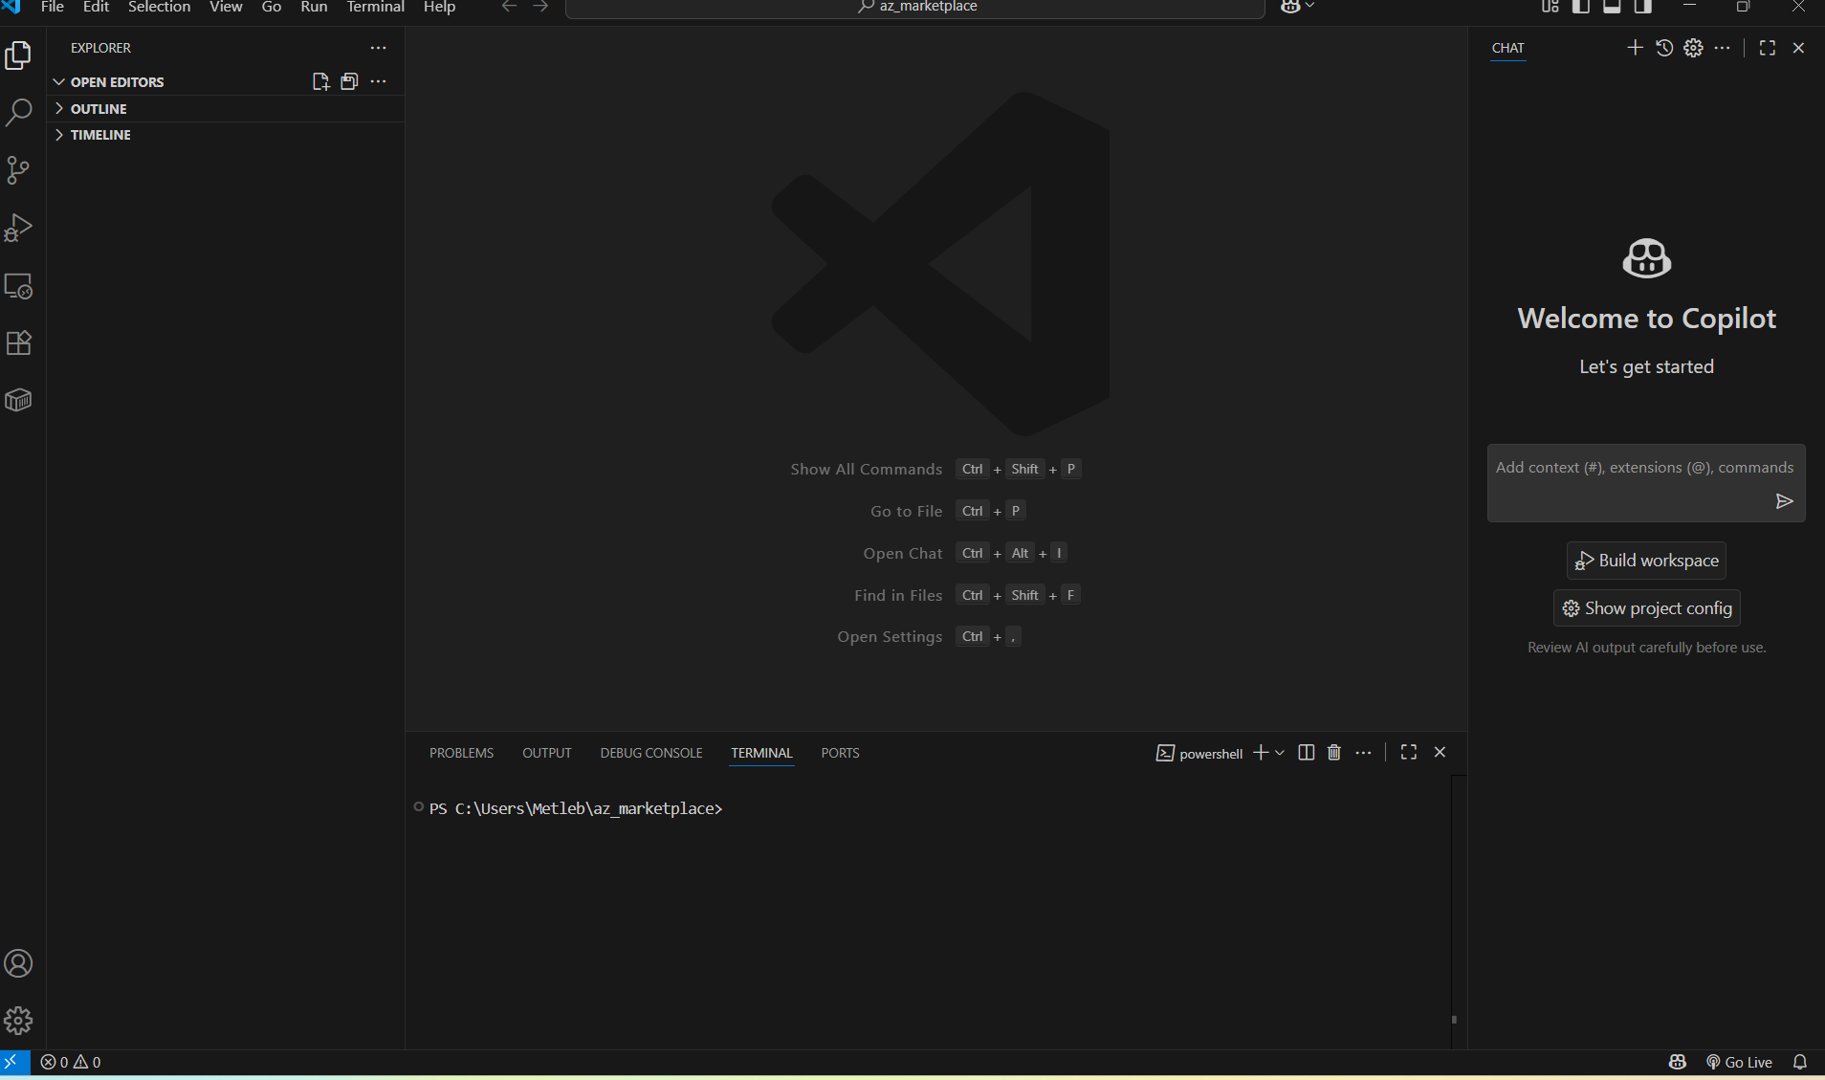Image resolution: width=1825 pixels, height=1080 pixels.
Task: Start a new Copilot chat
Action: (x=1634, y=48)
